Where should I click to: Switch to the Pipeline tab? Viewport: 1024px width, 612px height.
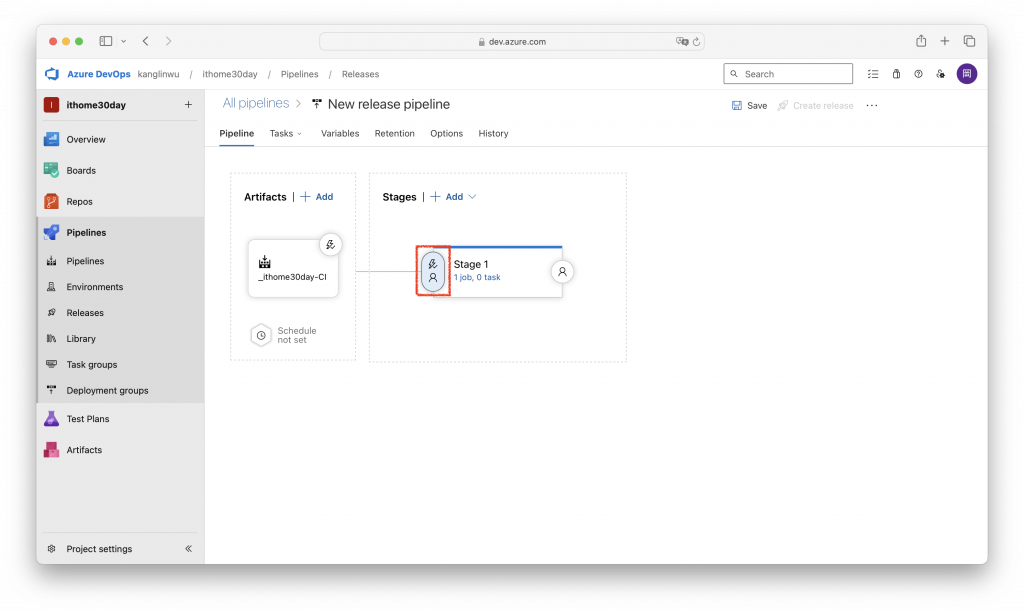[x=236, y=133]
